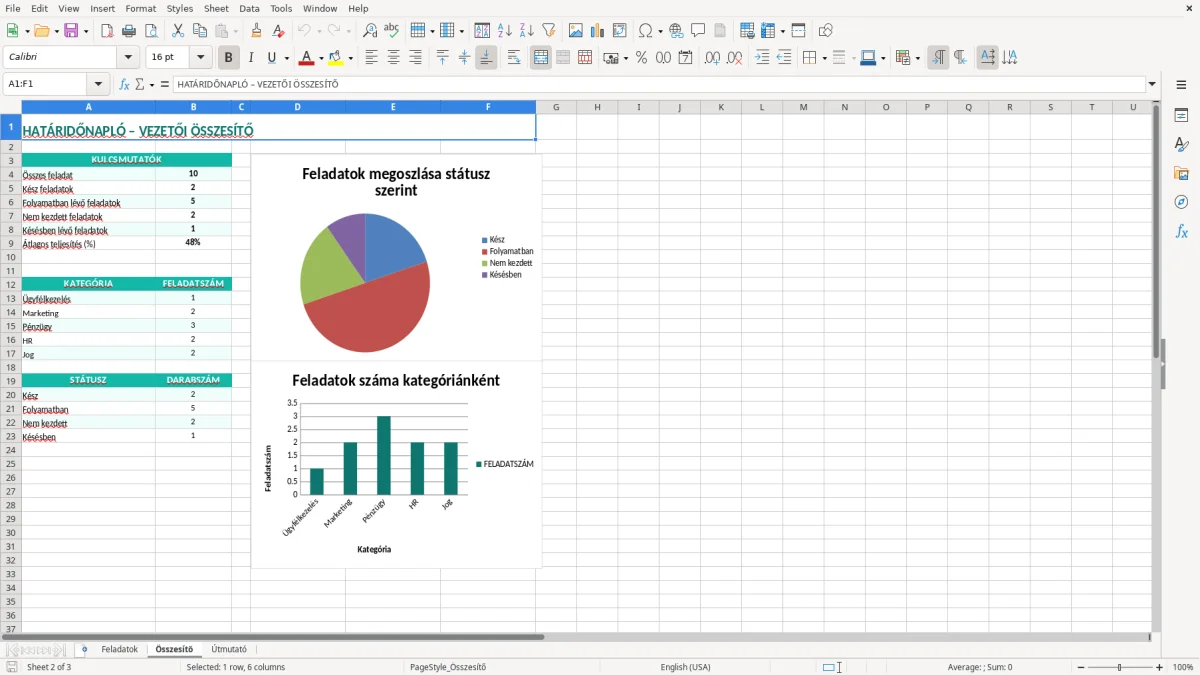Add a decimal place
Viewport: 1200px width, 675px height.
pos(712,58)
